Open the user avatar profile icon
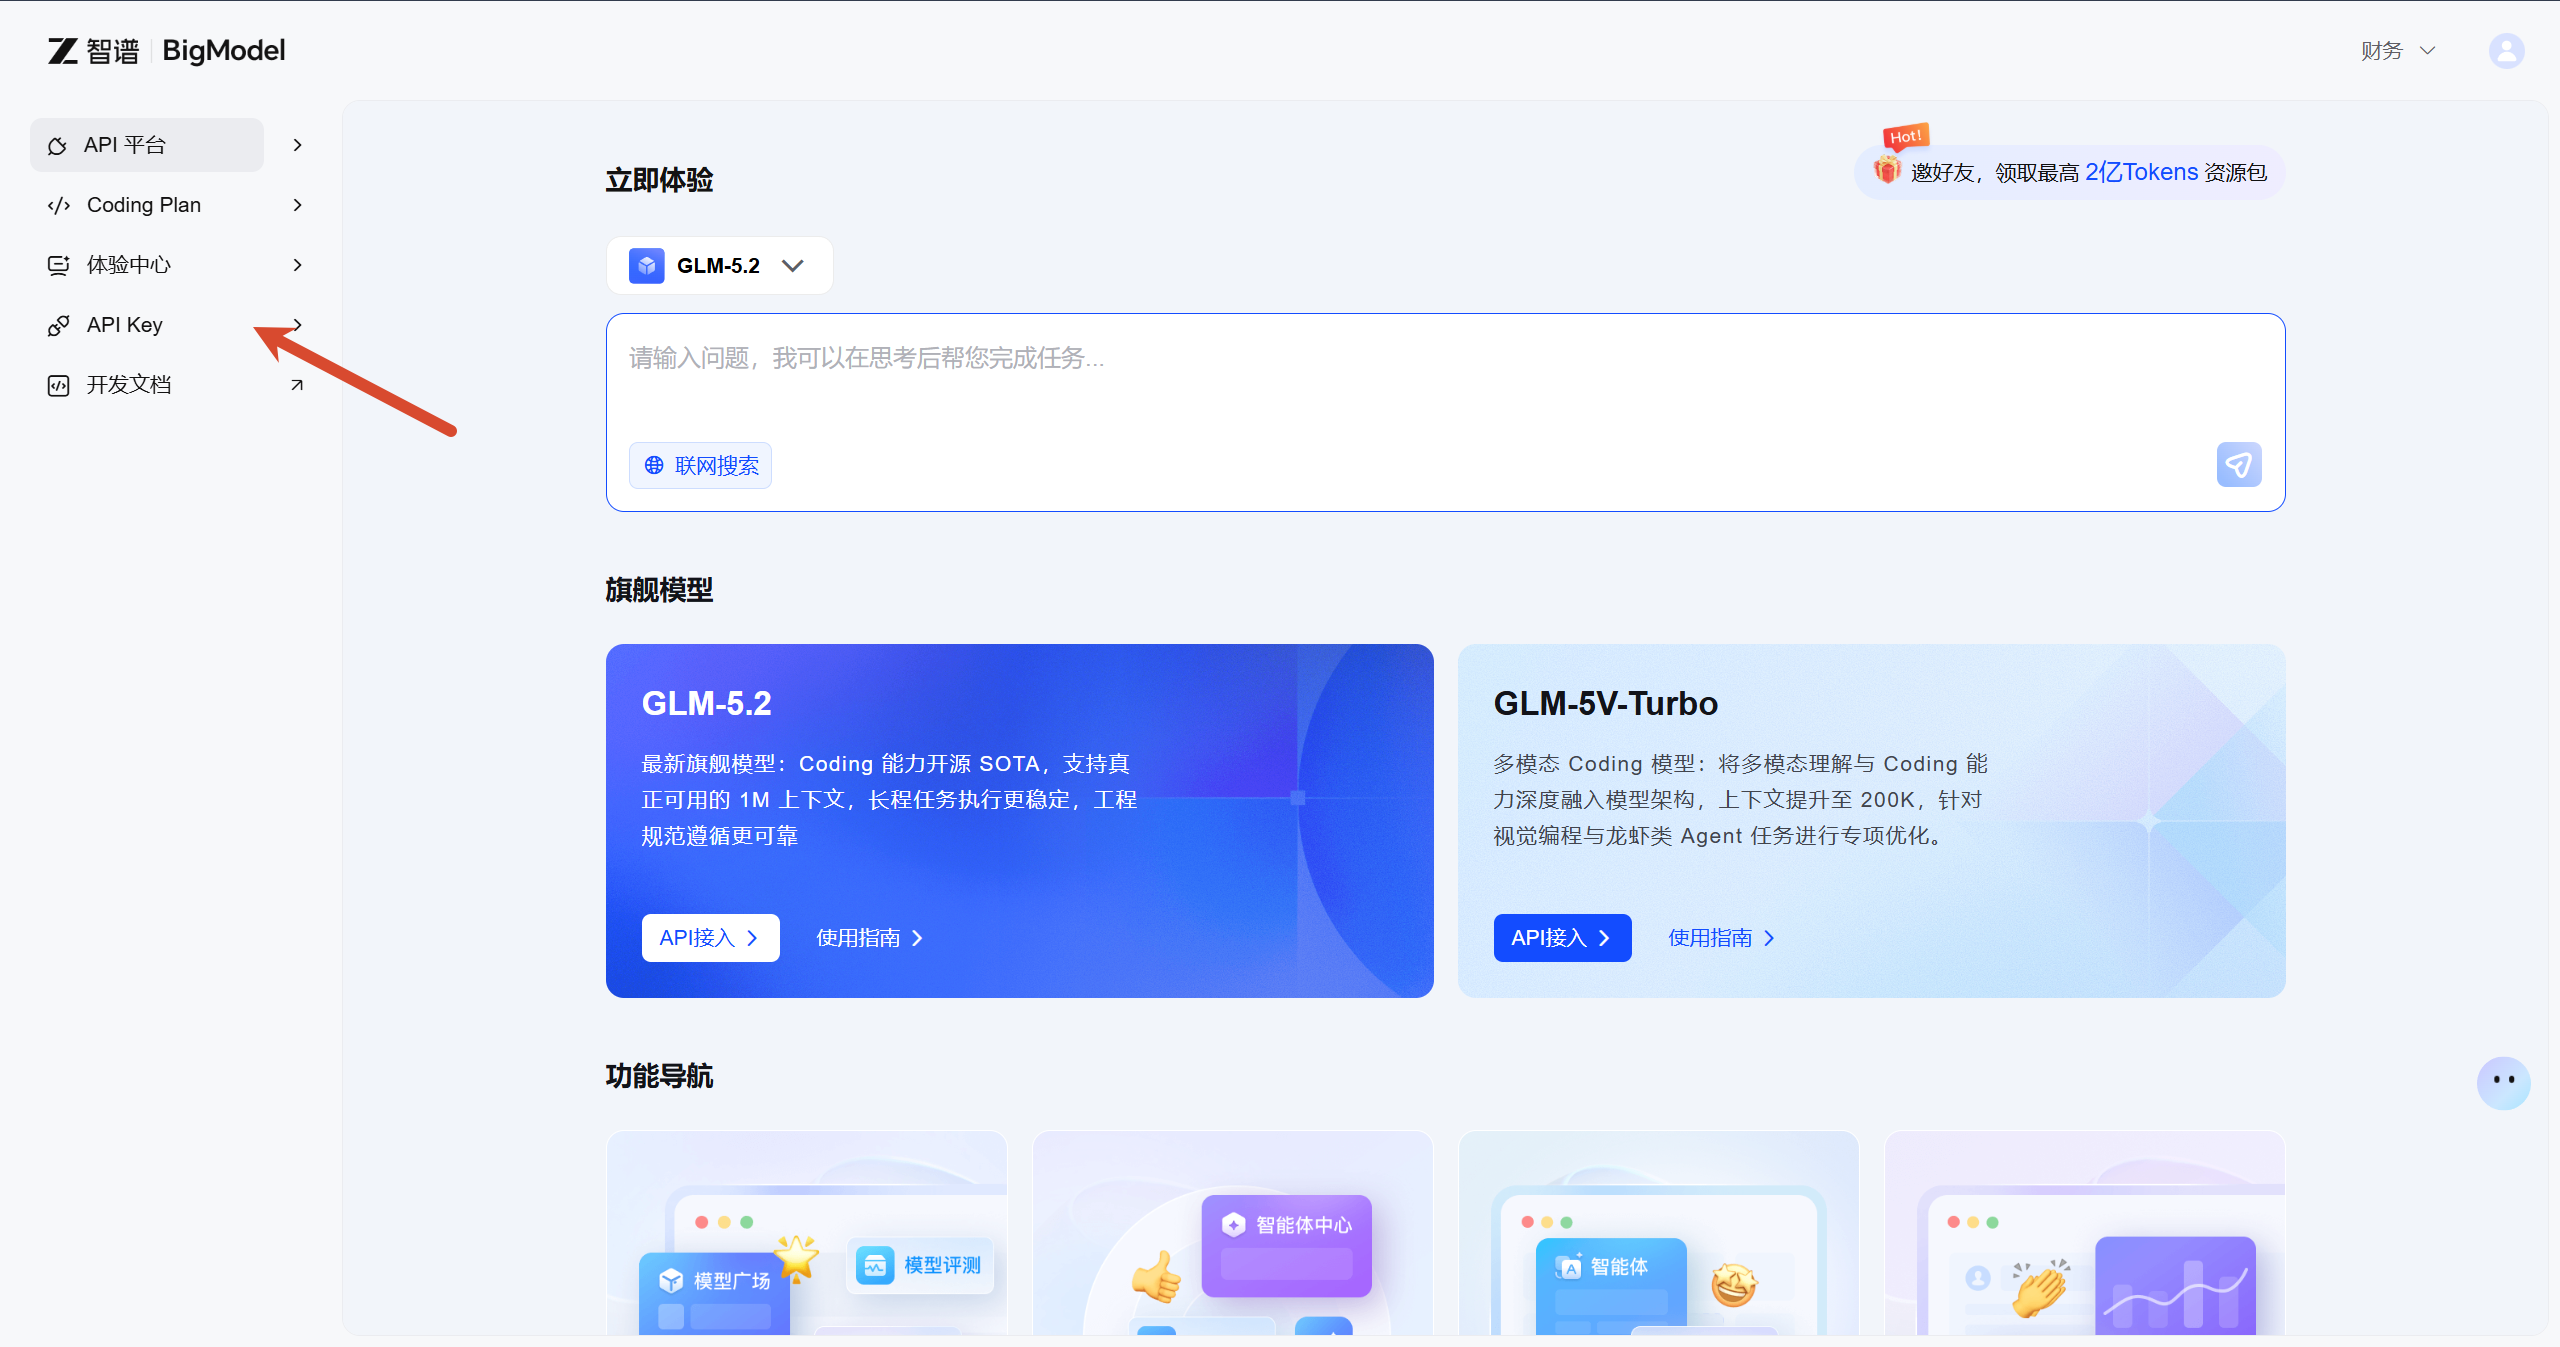 tap(2506, 50)
